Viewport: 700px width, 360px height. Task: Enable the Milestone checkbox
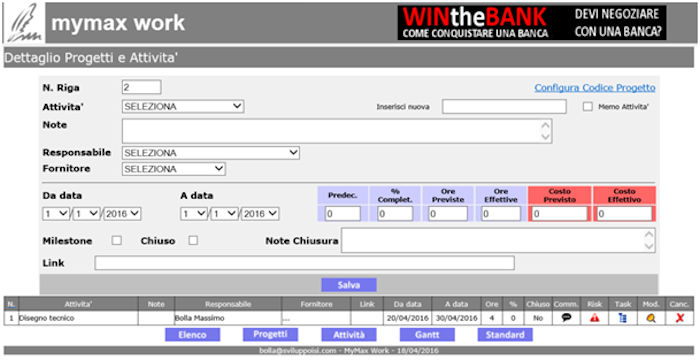pos(117,240)
